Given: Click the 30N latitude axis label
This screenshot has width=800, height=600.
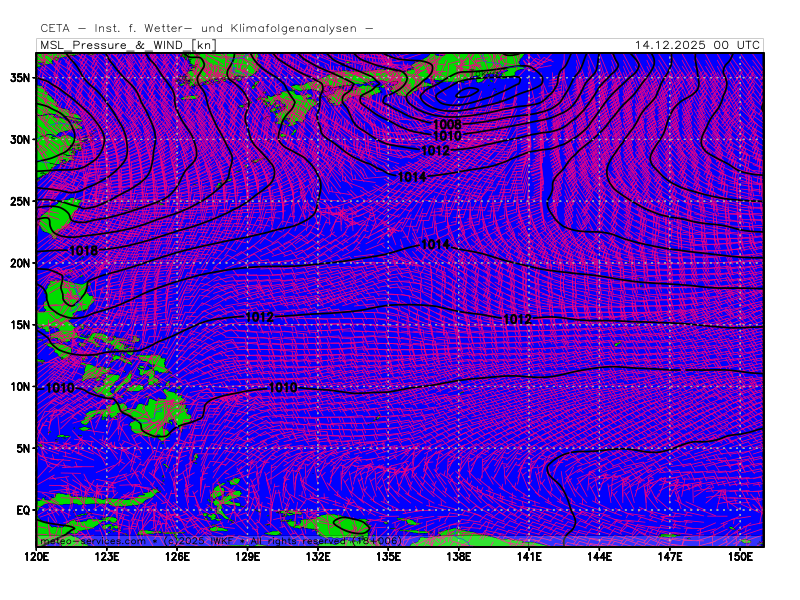Looking at the screenshot, I should (20, 139).
